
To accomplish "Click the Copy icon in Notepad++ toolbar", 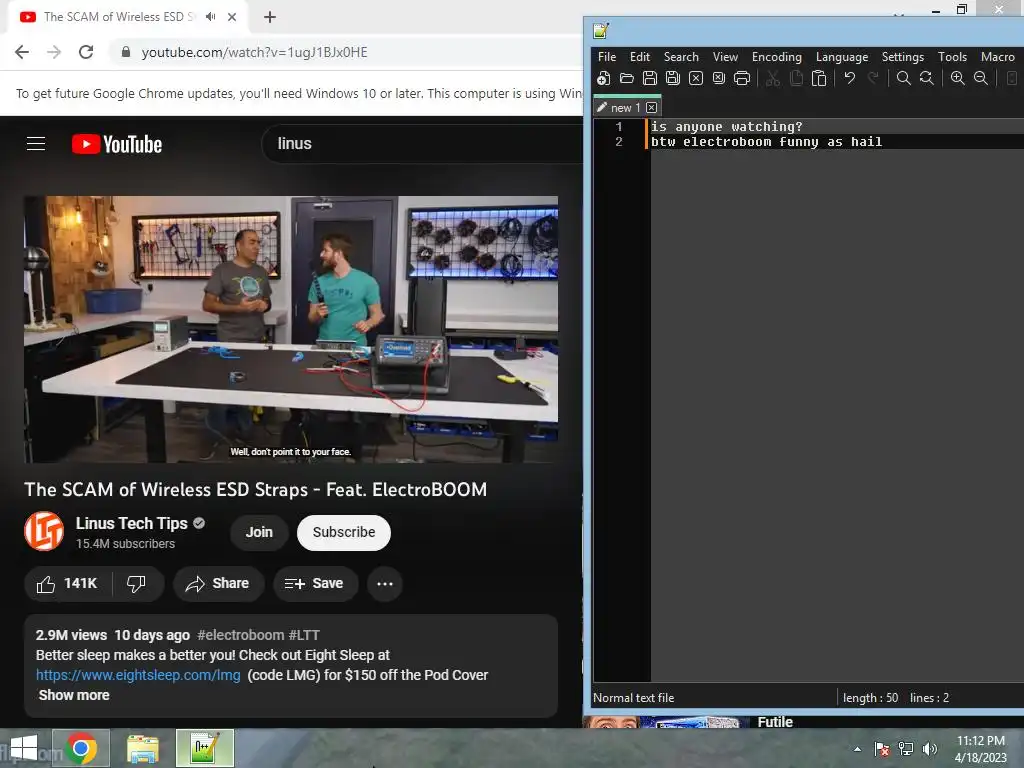I will point(796,78).
